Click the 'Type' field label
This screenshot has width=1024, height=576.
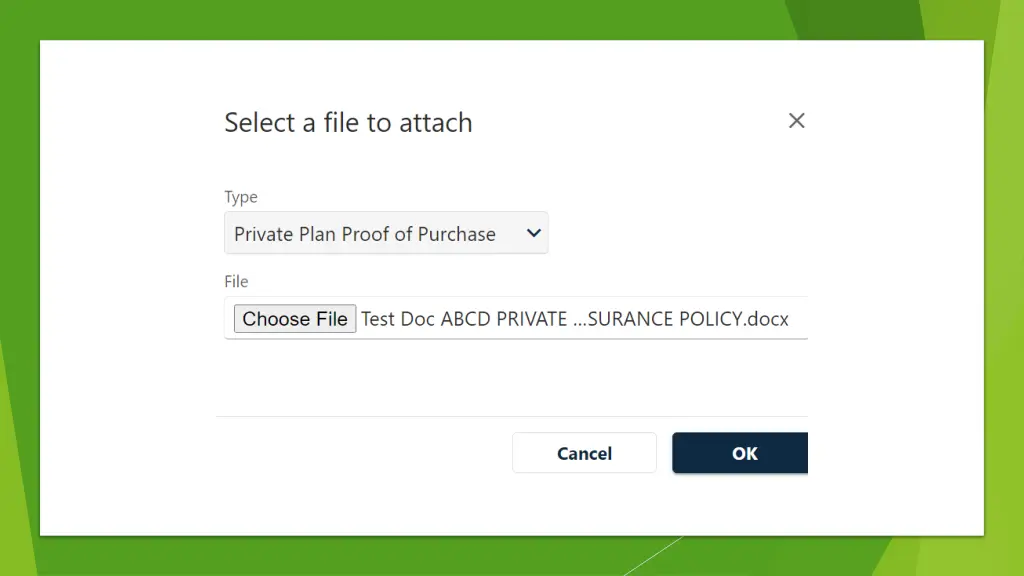click(241, 197)
